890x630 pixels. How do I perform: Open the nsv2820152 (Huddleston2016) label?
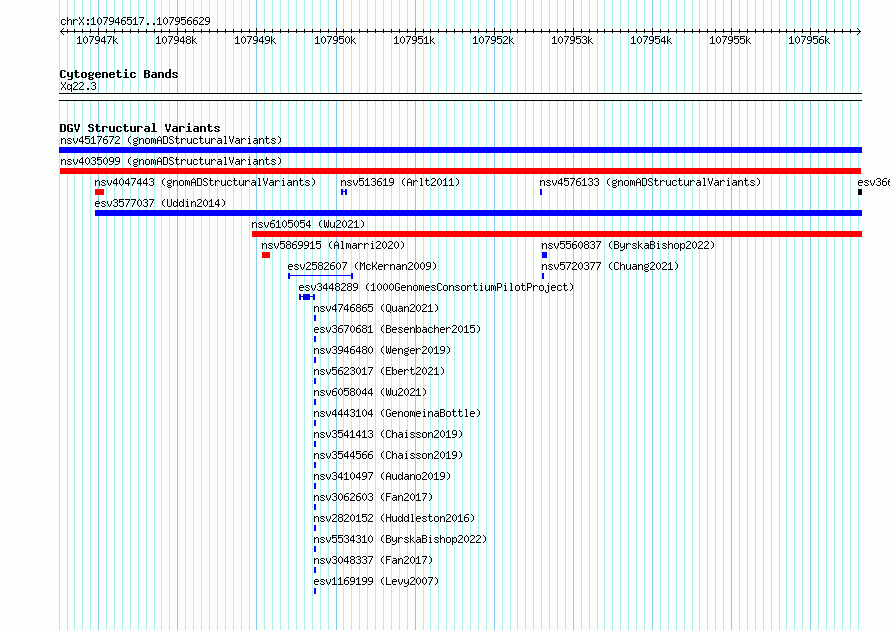[x=394, y=518]
